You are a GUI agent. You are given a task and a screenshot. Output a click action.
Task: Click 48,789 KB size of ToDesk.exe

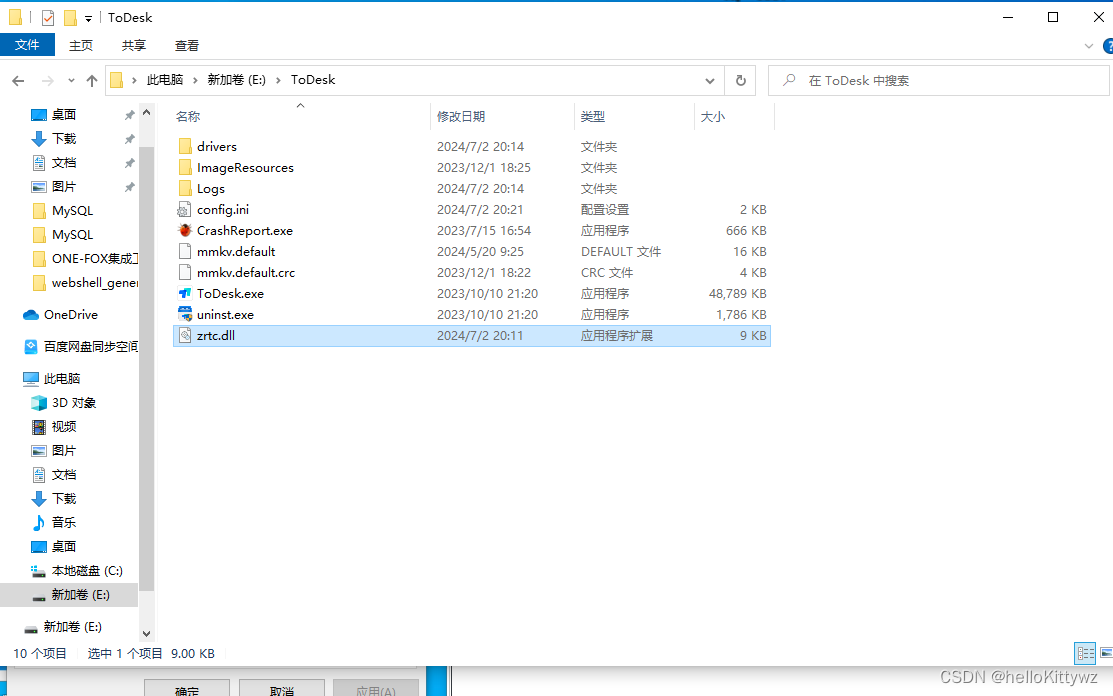(738, 293)
